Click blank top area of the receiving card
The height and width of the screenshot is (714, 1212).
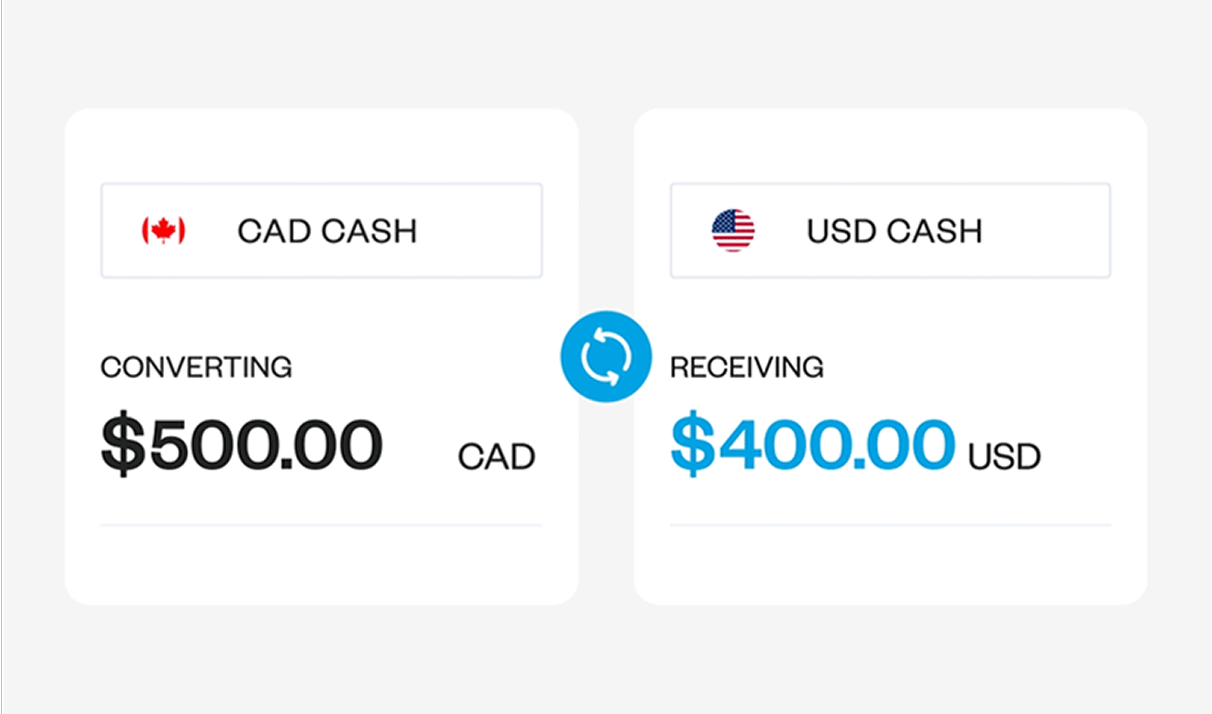890,145
